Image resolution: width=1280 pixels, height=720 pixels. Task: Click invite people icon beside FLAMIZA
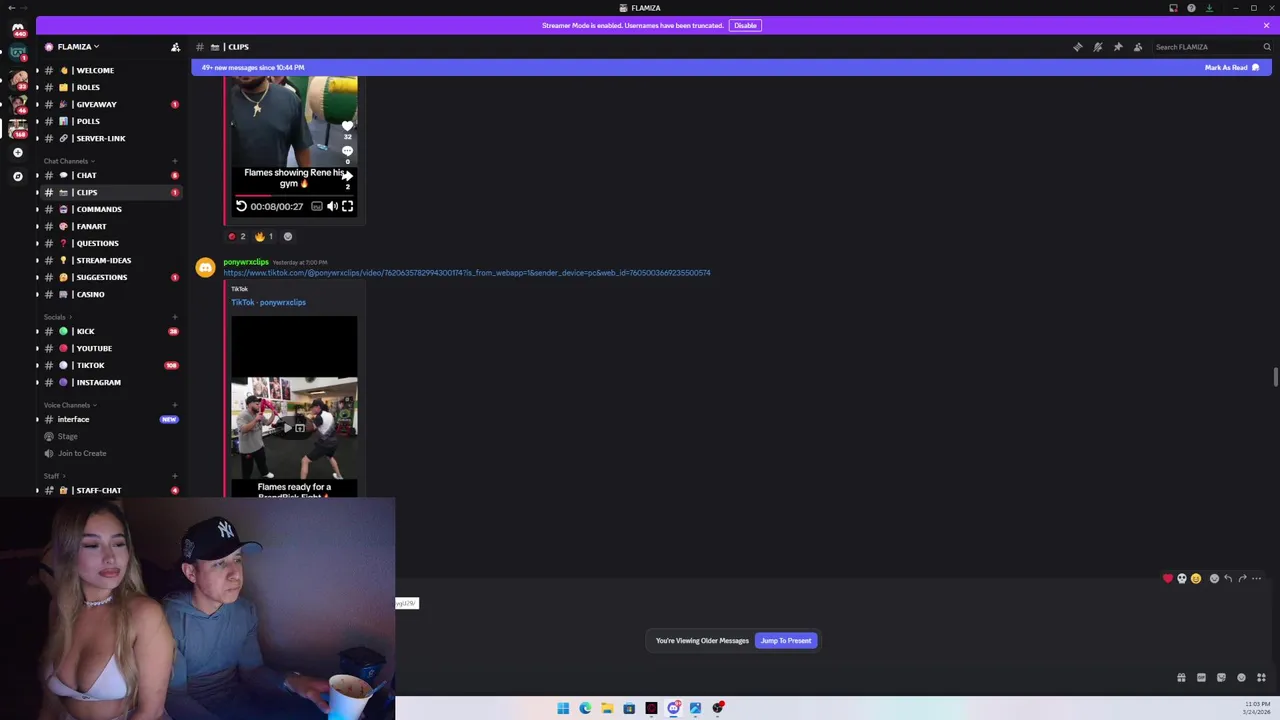tap(175, 47)
